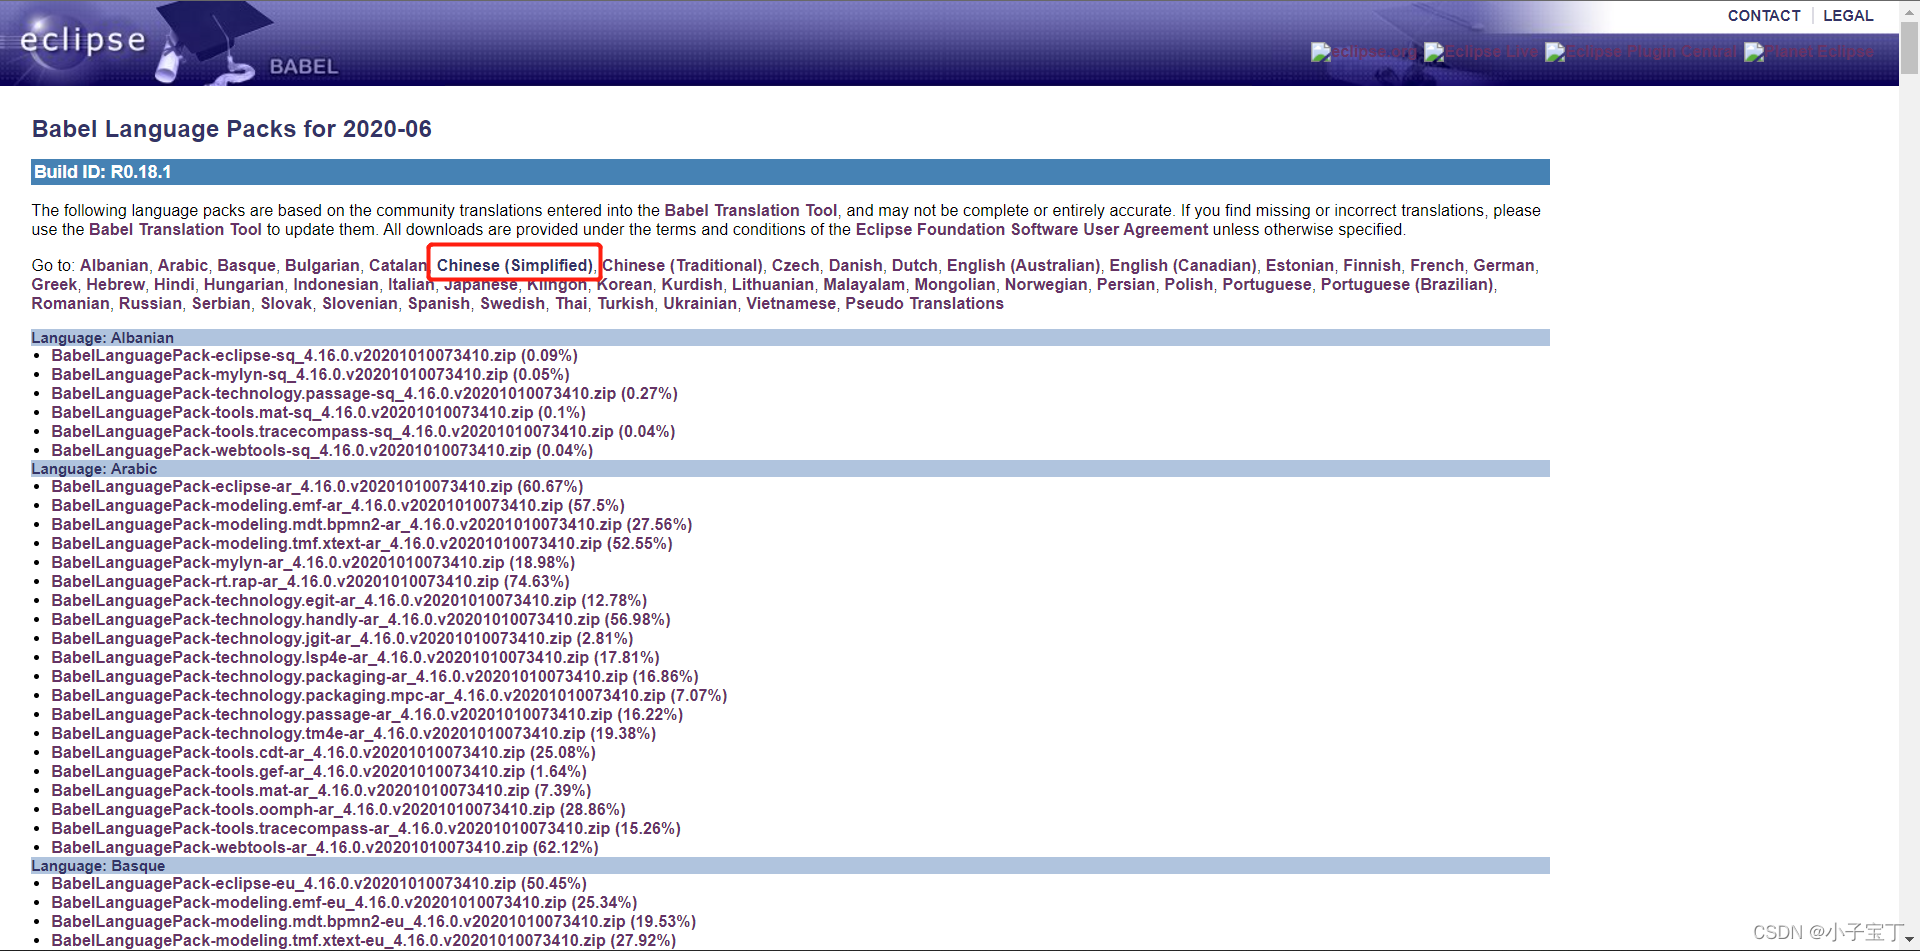Jump to Basque in the Go to list
Screen dimensions: 1920x951
246,265
